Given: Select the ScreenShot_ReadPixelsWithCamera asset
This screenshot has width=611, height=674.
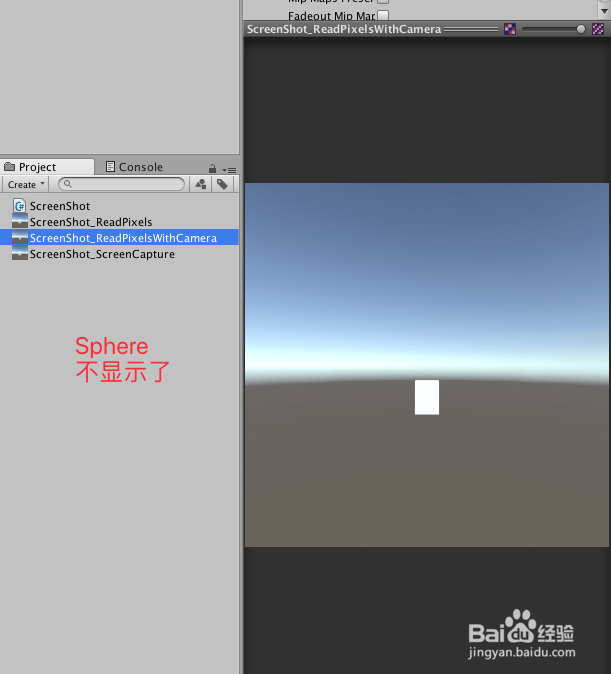Looking at the screenshot, I should (119, 238).
